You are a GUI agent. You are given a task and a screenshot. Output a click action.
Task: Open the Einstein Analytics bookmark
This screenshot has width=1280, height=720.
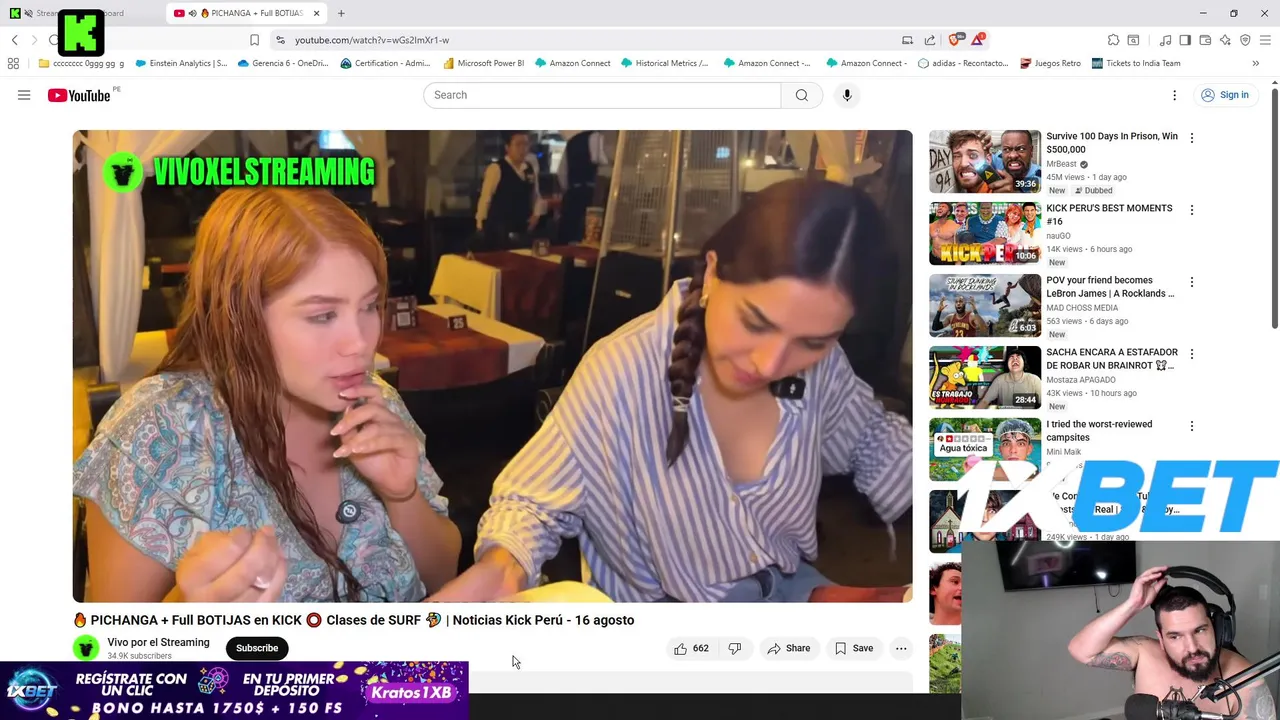click(181, 63)
